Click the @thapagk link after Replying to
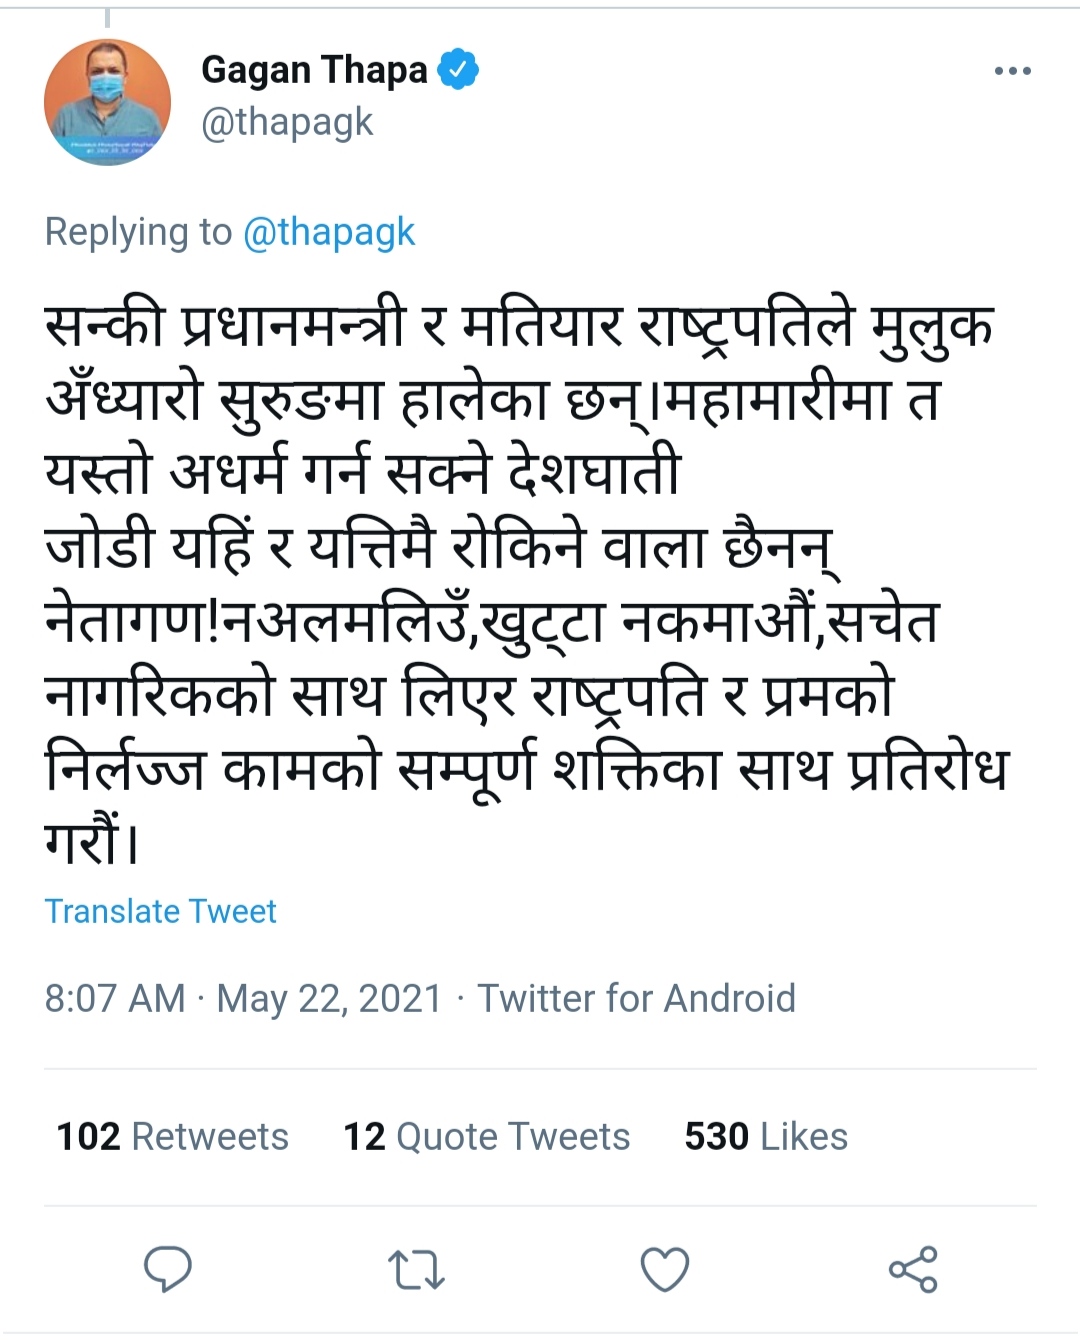Viewport: 1080px width, 1341px height. point(329,232)
